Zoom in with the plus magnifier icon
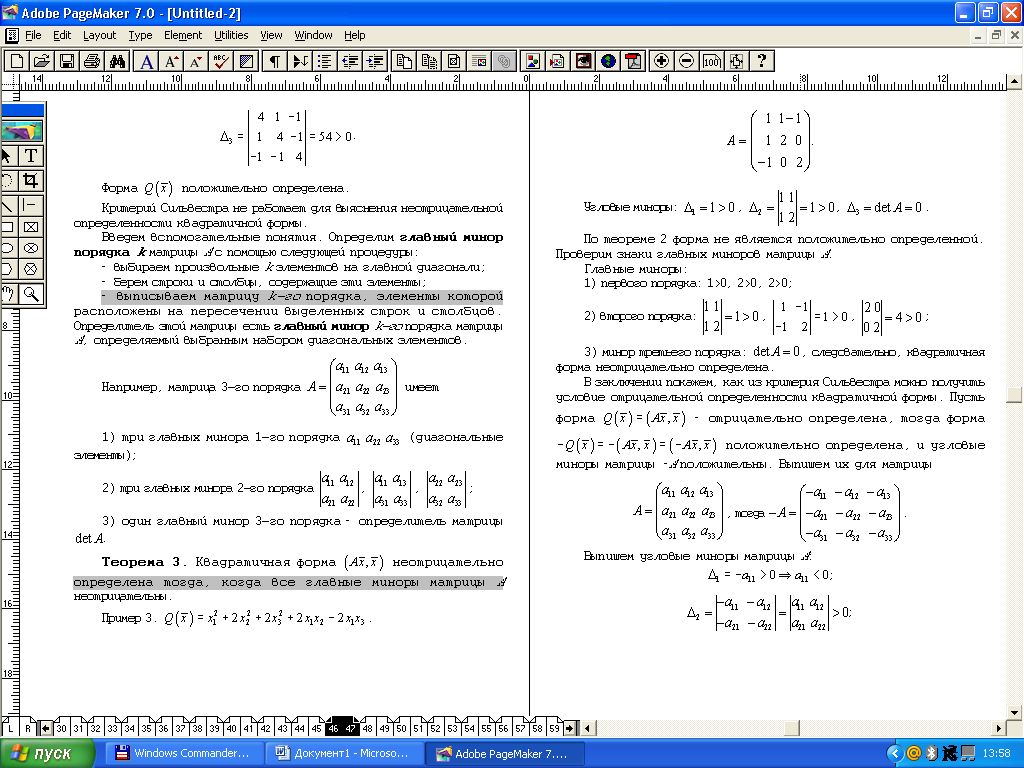 coord(661,61)
